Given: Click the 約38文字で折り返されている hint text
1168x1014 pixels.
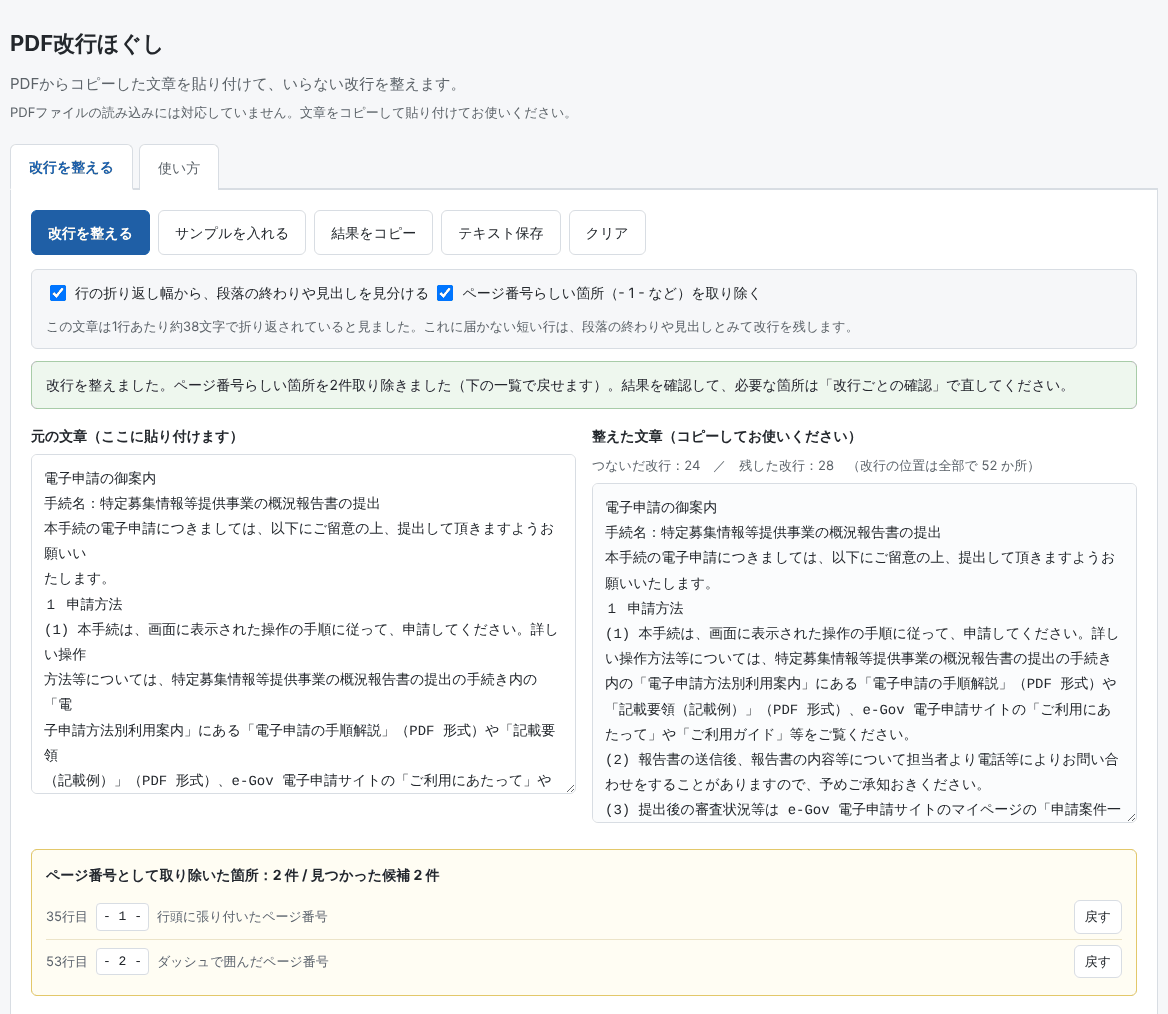Looking at the screenshot, I should click(x=450, y=327).
